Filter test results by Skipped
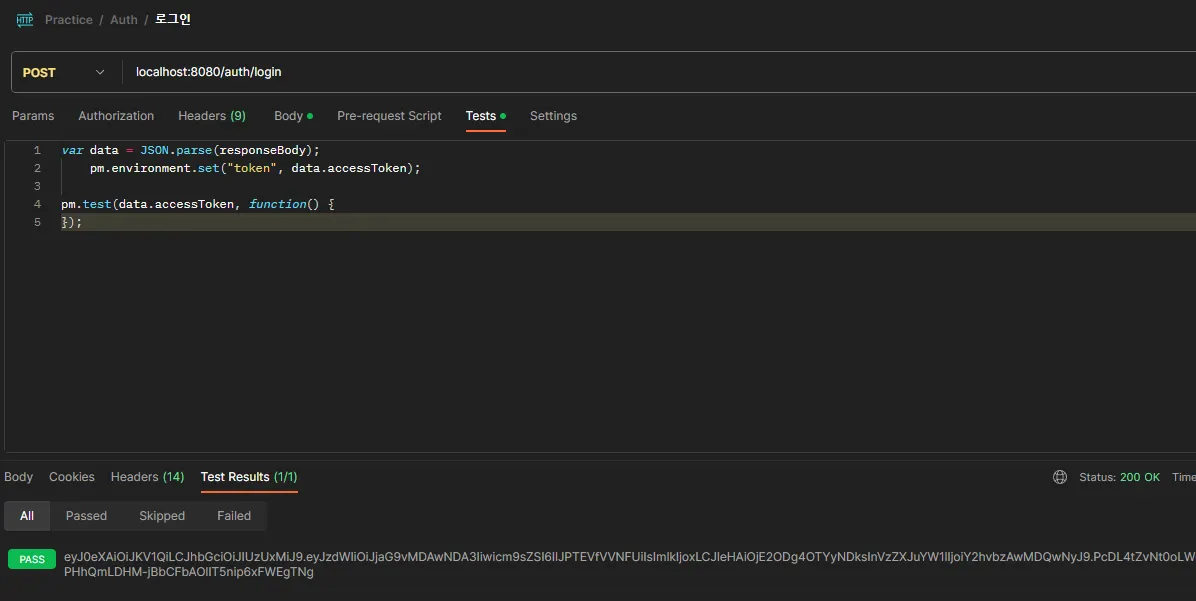 pos(162,516)
